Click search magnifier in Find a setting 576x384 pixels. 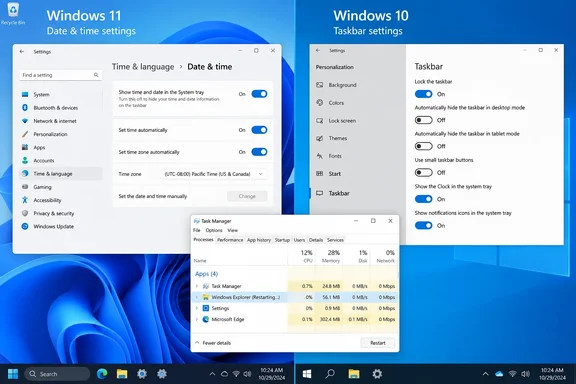96,75
